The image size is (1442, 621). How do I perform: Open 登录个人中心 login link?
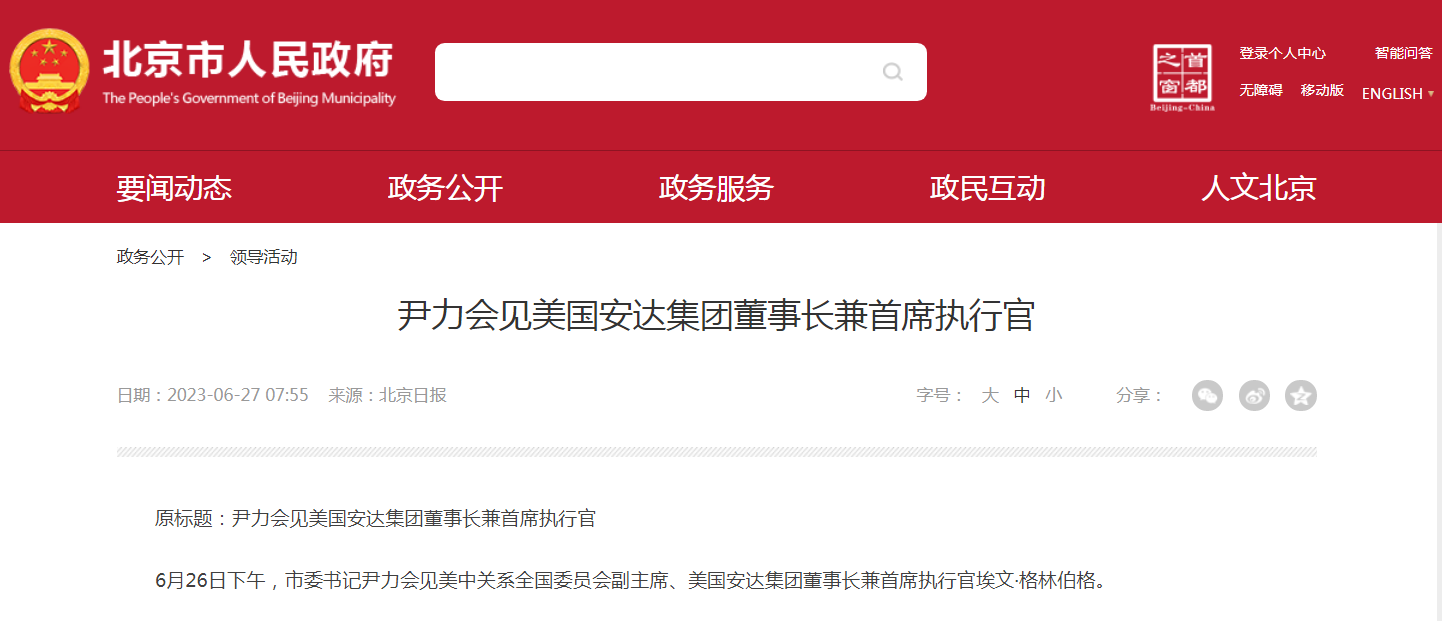(x=1283, y=54)
